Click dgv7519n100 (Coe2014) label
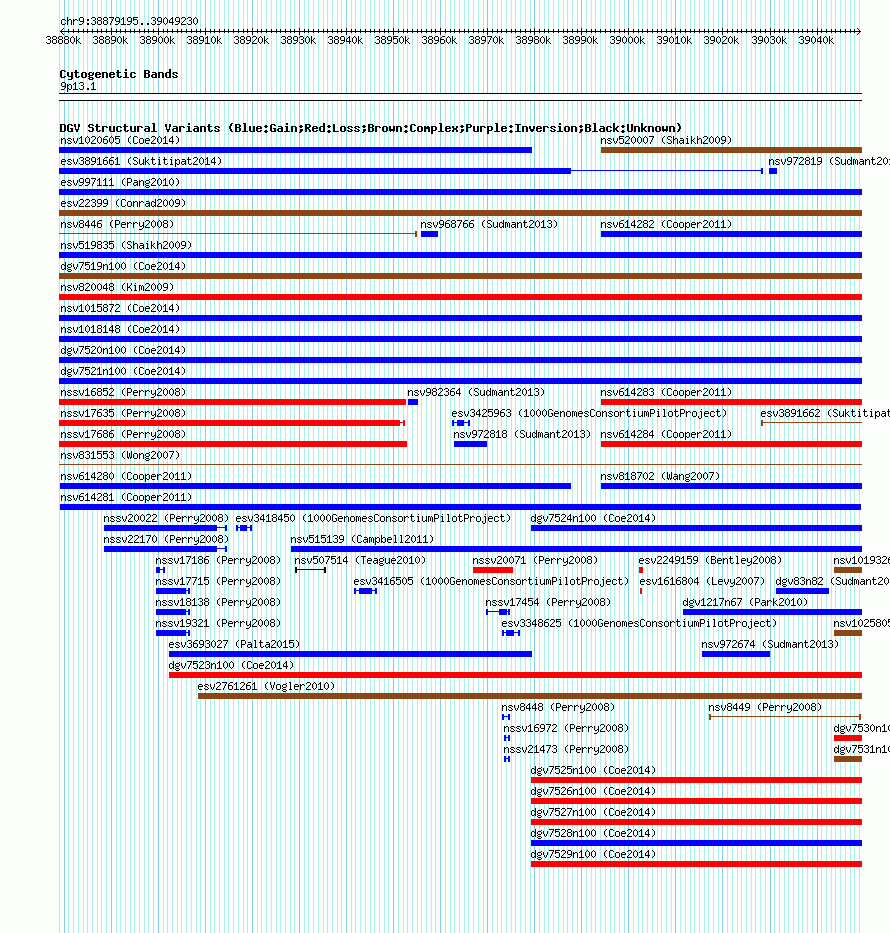The height and width of the screenshot is (933, 890). [x=123, y=267]
